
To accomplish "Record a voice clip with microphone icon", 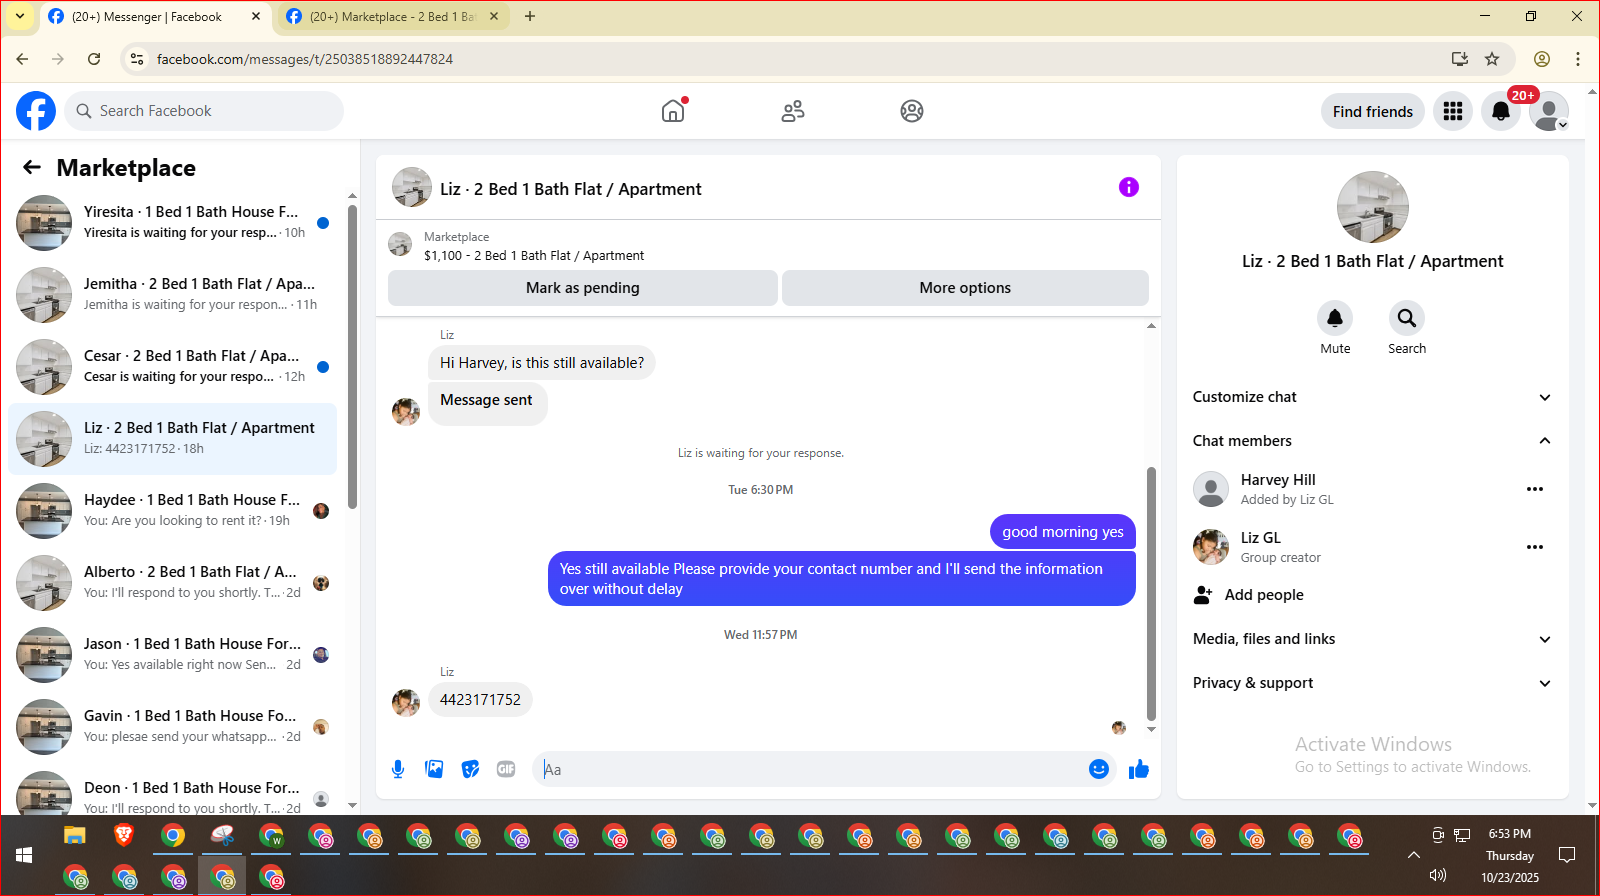I will (x=398, y=769).
